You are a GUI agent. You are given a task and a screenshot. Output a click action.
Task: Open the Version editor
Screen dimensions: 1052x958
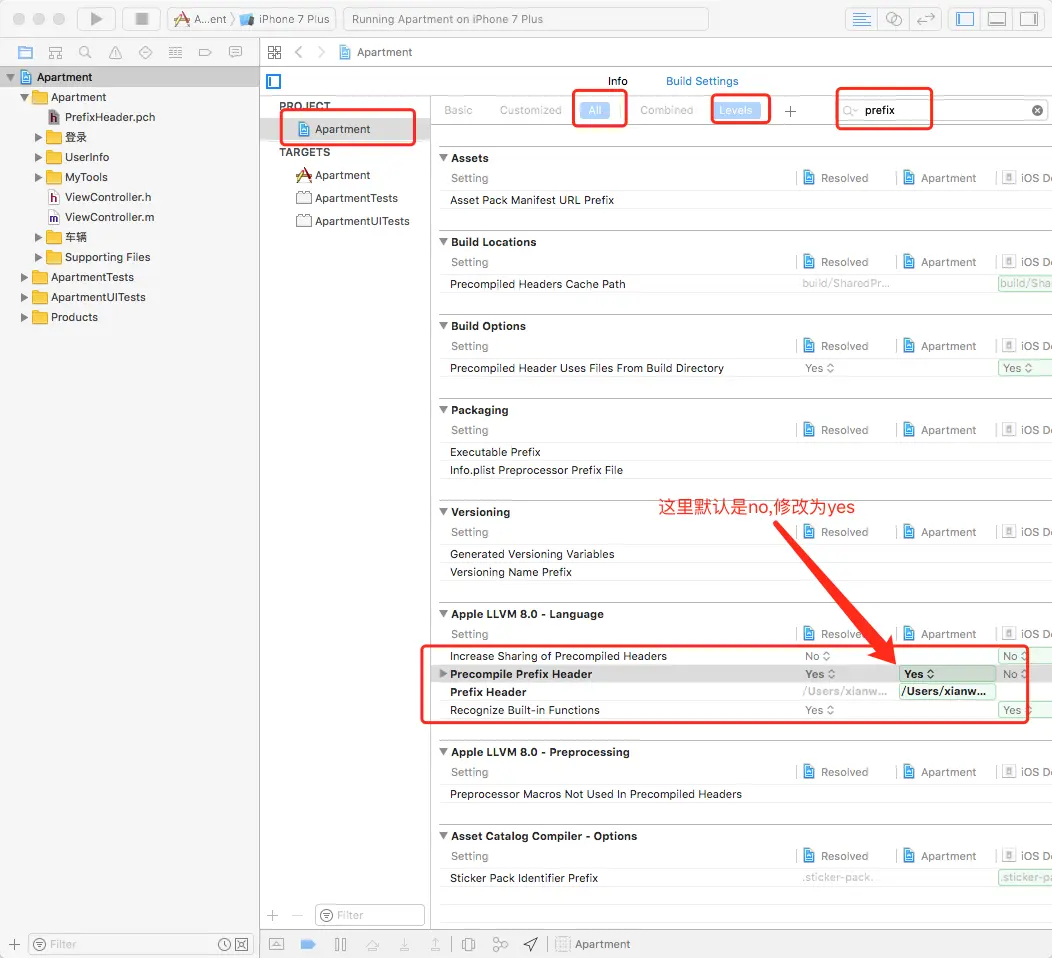pyautogui.click(x=926, y=19)
